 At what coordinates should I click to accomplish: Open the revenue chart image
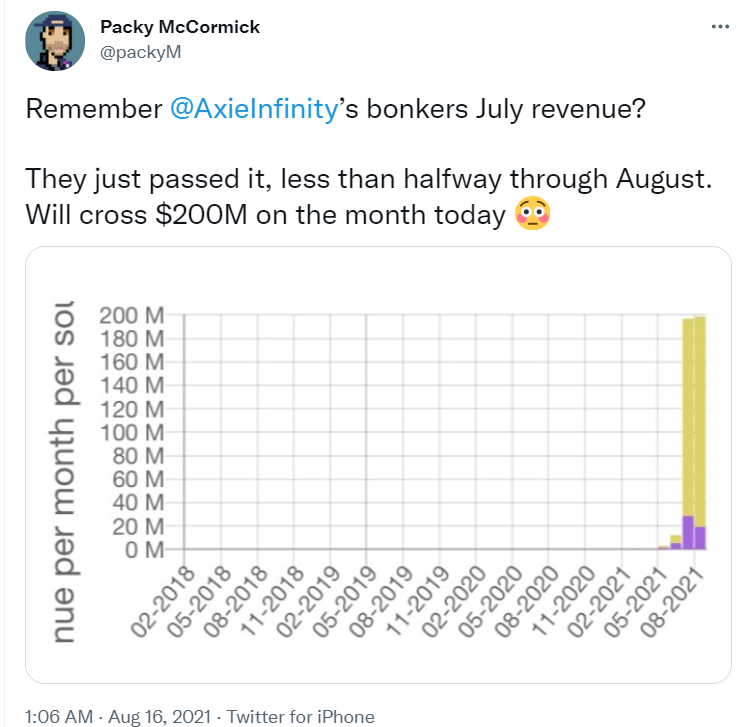tap(378, 465)
